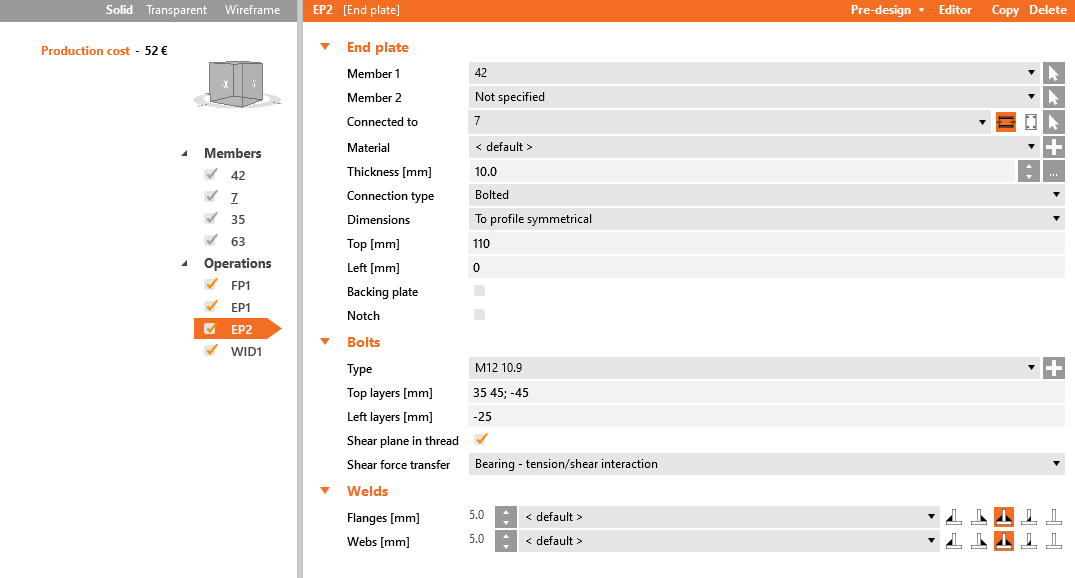Image resolution: width=1075 pixels, height=578 pixels.
Task: Switch to Wireframe view mode
Action: pos(252,10)
